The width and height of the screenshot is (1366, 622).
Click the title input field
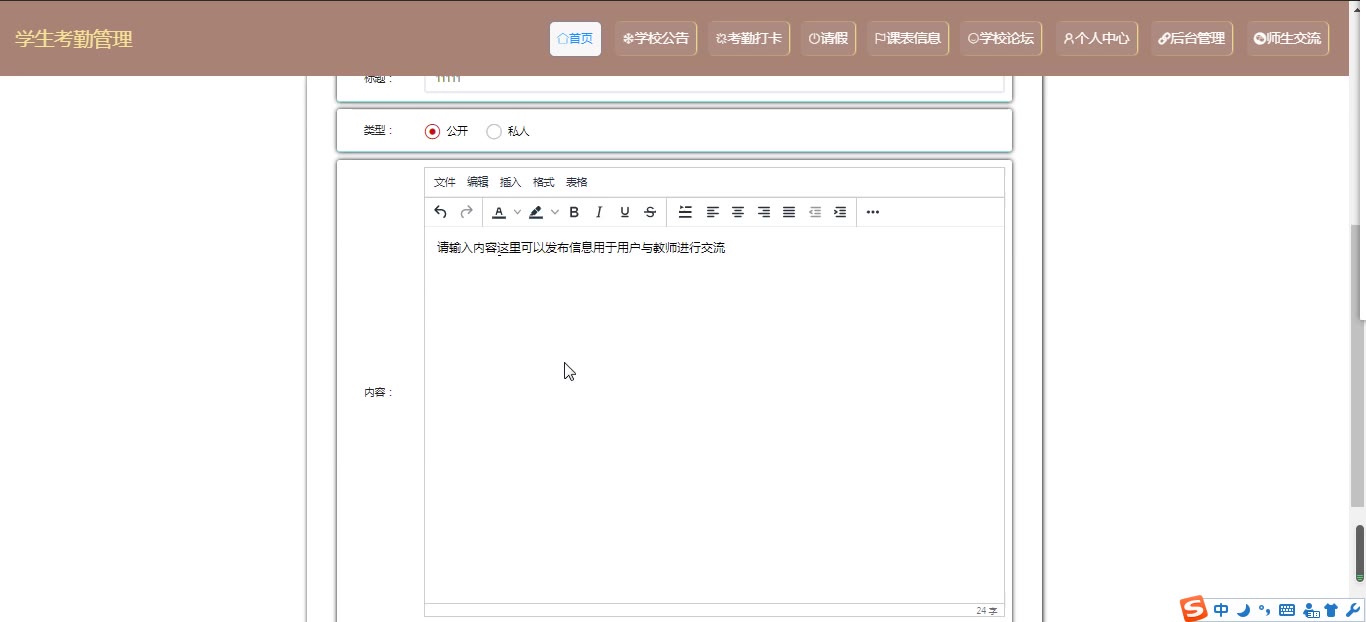pyautogui.click(x=714, y=82)
